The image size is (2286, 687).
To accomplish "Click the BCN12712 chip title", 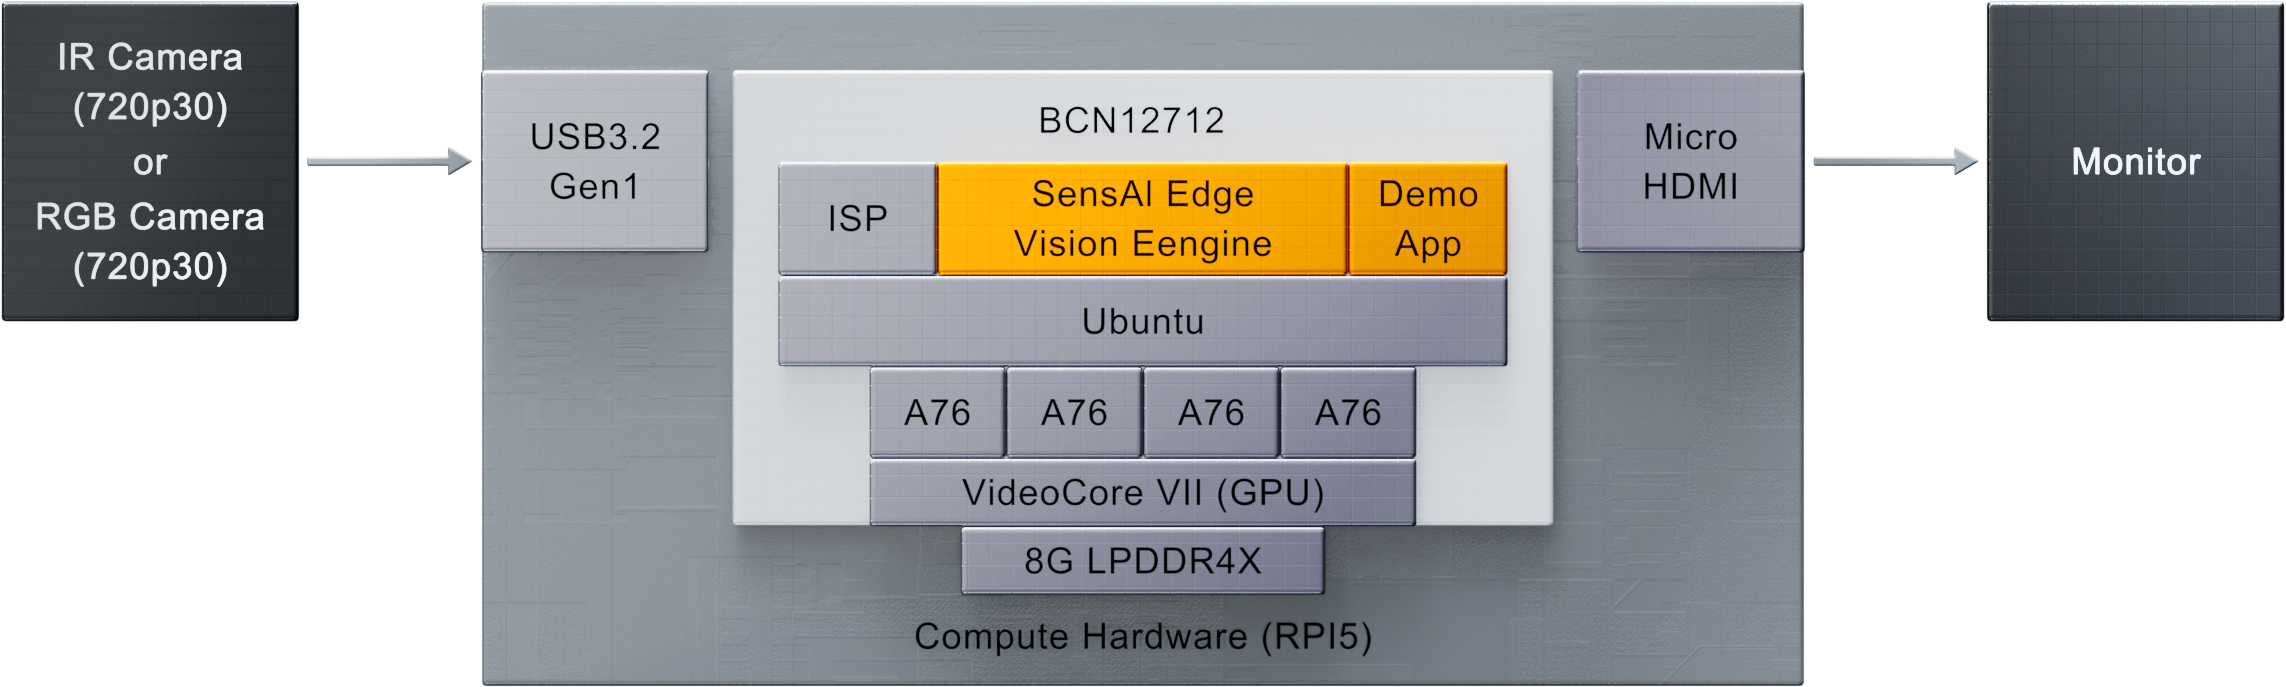I will (x=1131, y=121).
